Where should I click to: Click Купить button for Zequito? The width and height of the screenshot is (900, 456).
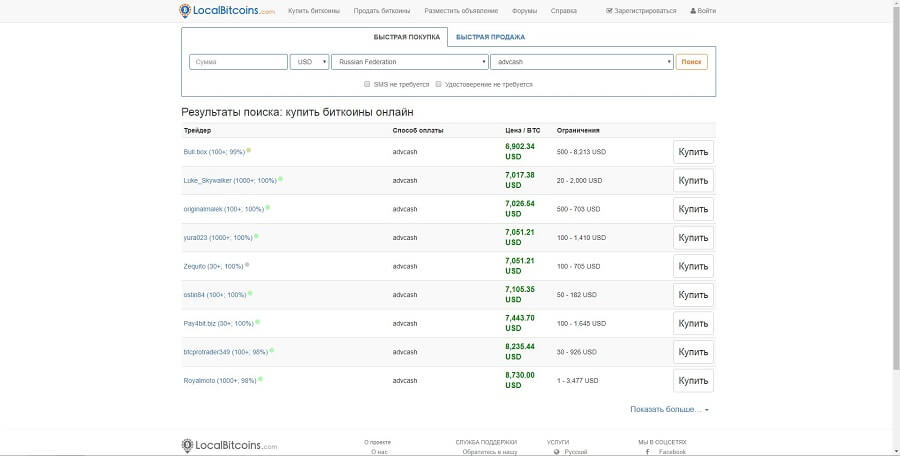coord(693,266)
